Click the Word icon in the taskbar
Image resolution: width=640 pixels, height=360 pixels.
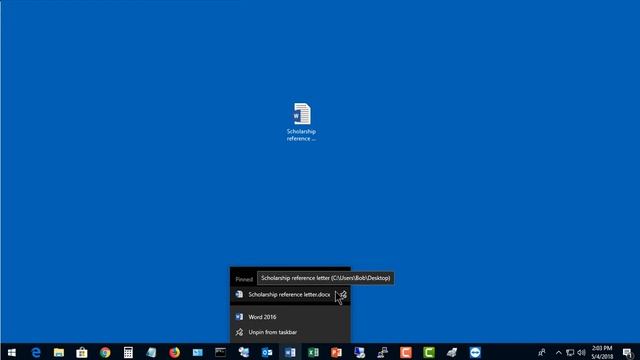(x=290, y=352)
